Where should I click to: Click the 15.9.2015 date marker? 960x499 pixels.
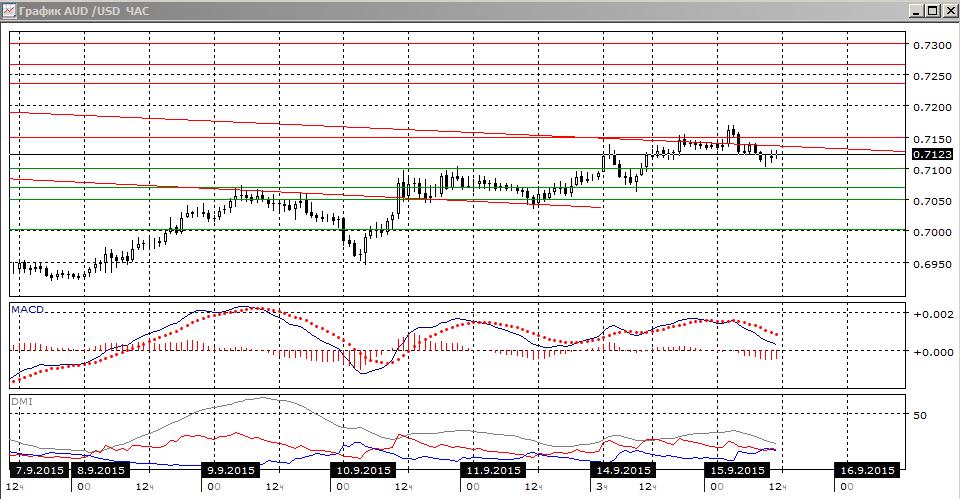(x=737, y=470)
